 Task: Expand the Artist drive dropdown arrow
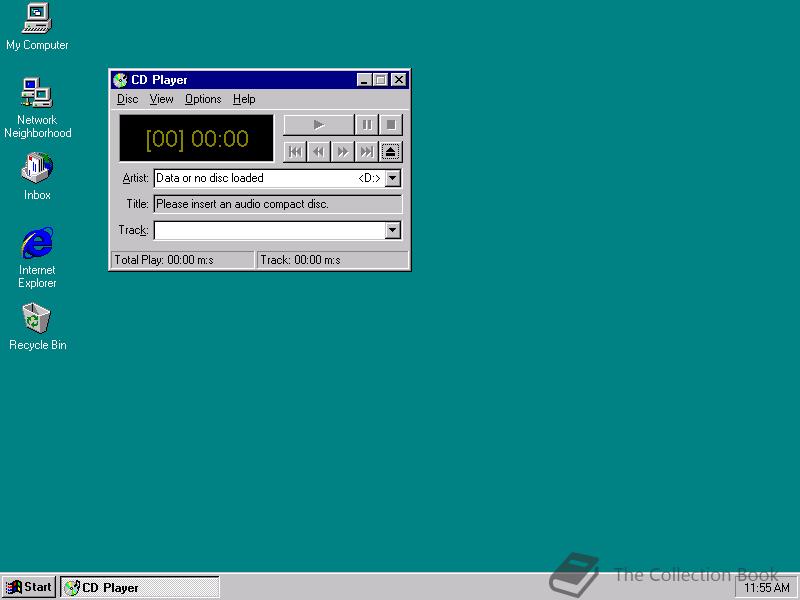coord(392,178)
